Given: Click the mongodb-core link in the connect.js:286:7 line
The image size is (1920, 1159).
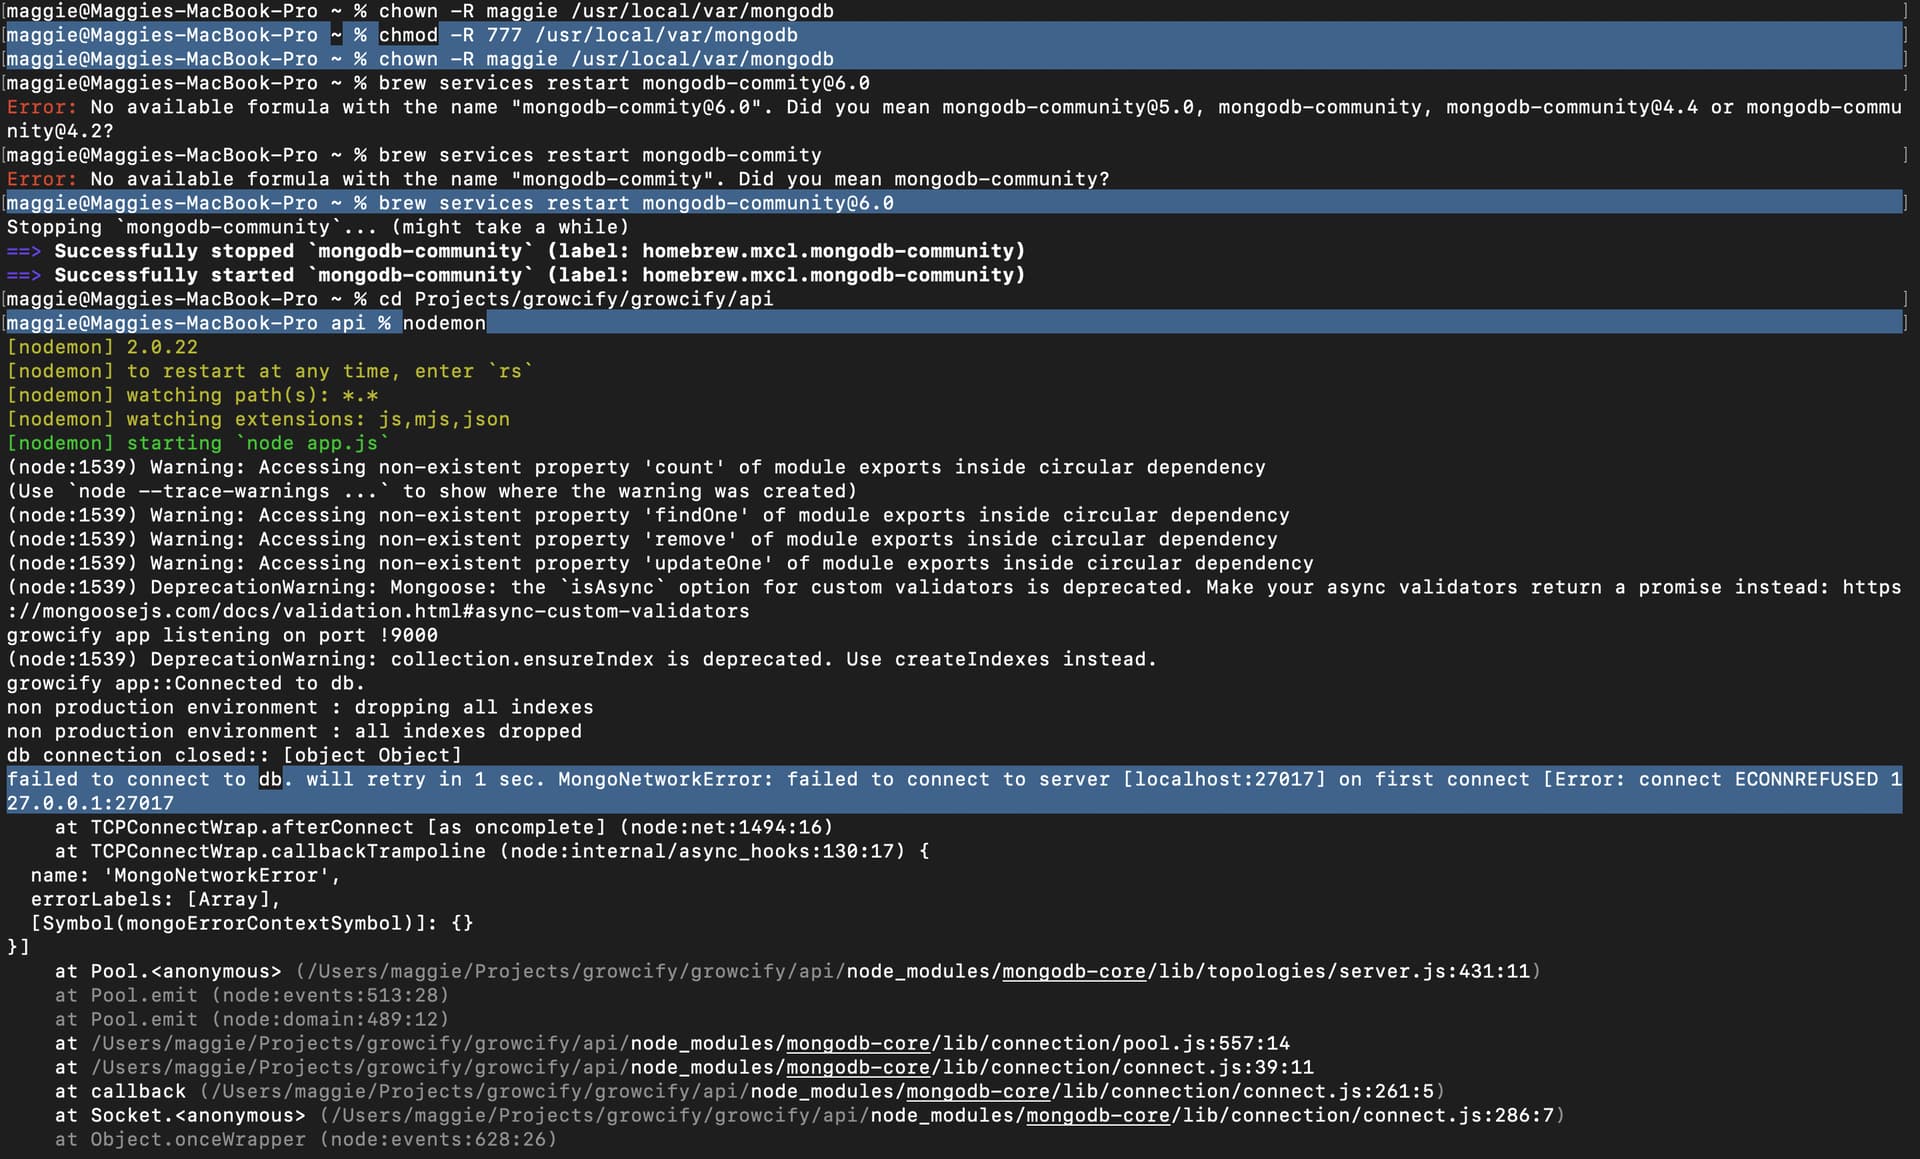Looking at the screenshot, I should coord(1097,1115).
